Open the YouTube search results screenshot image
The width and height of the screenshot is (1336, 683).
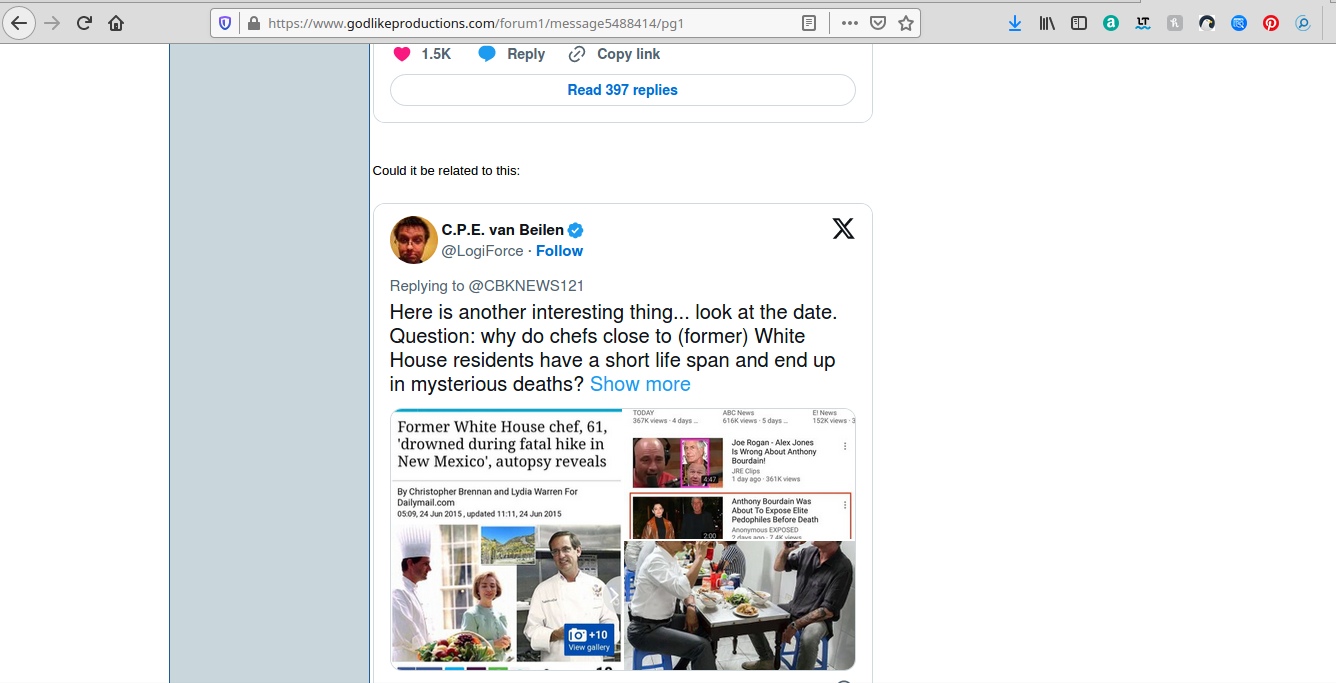coord(740,474)
